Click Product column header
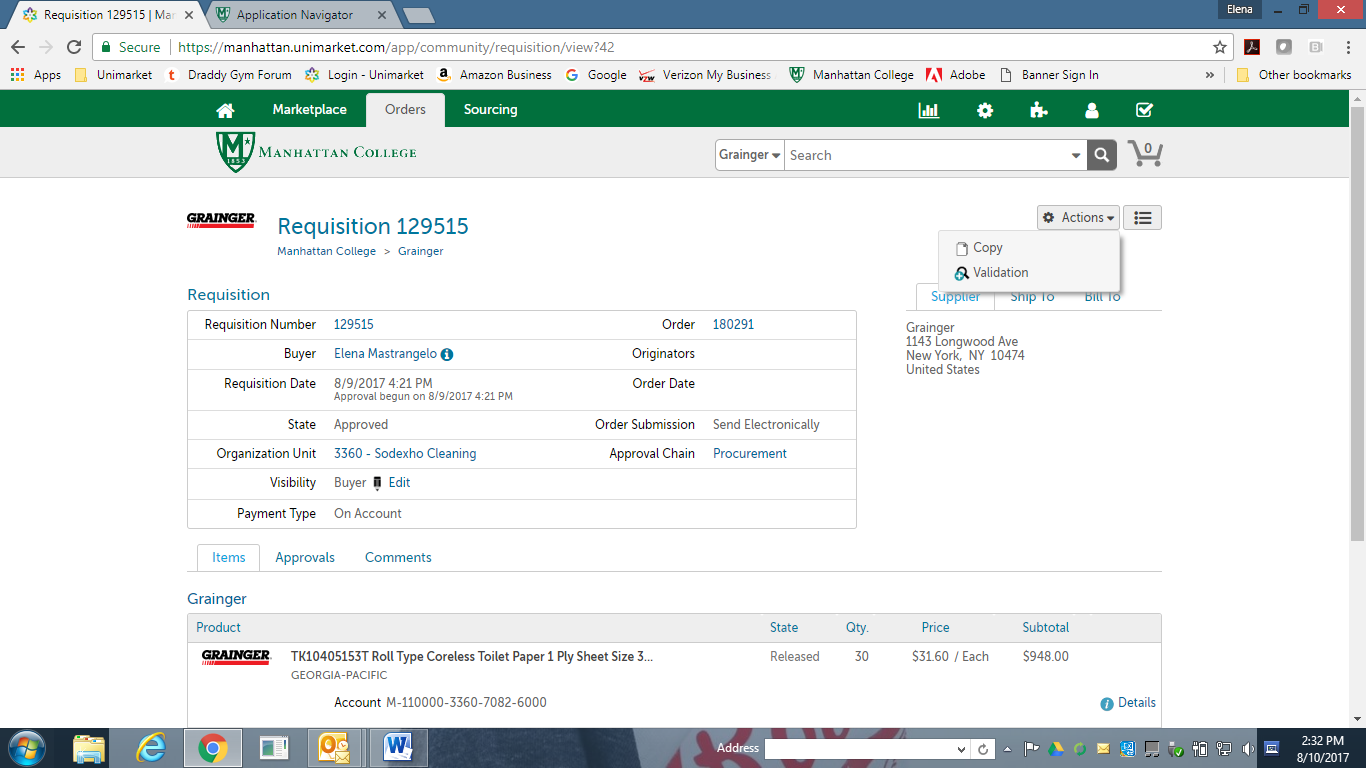This screenshot has width=1366, height=768. coord(218,628)
